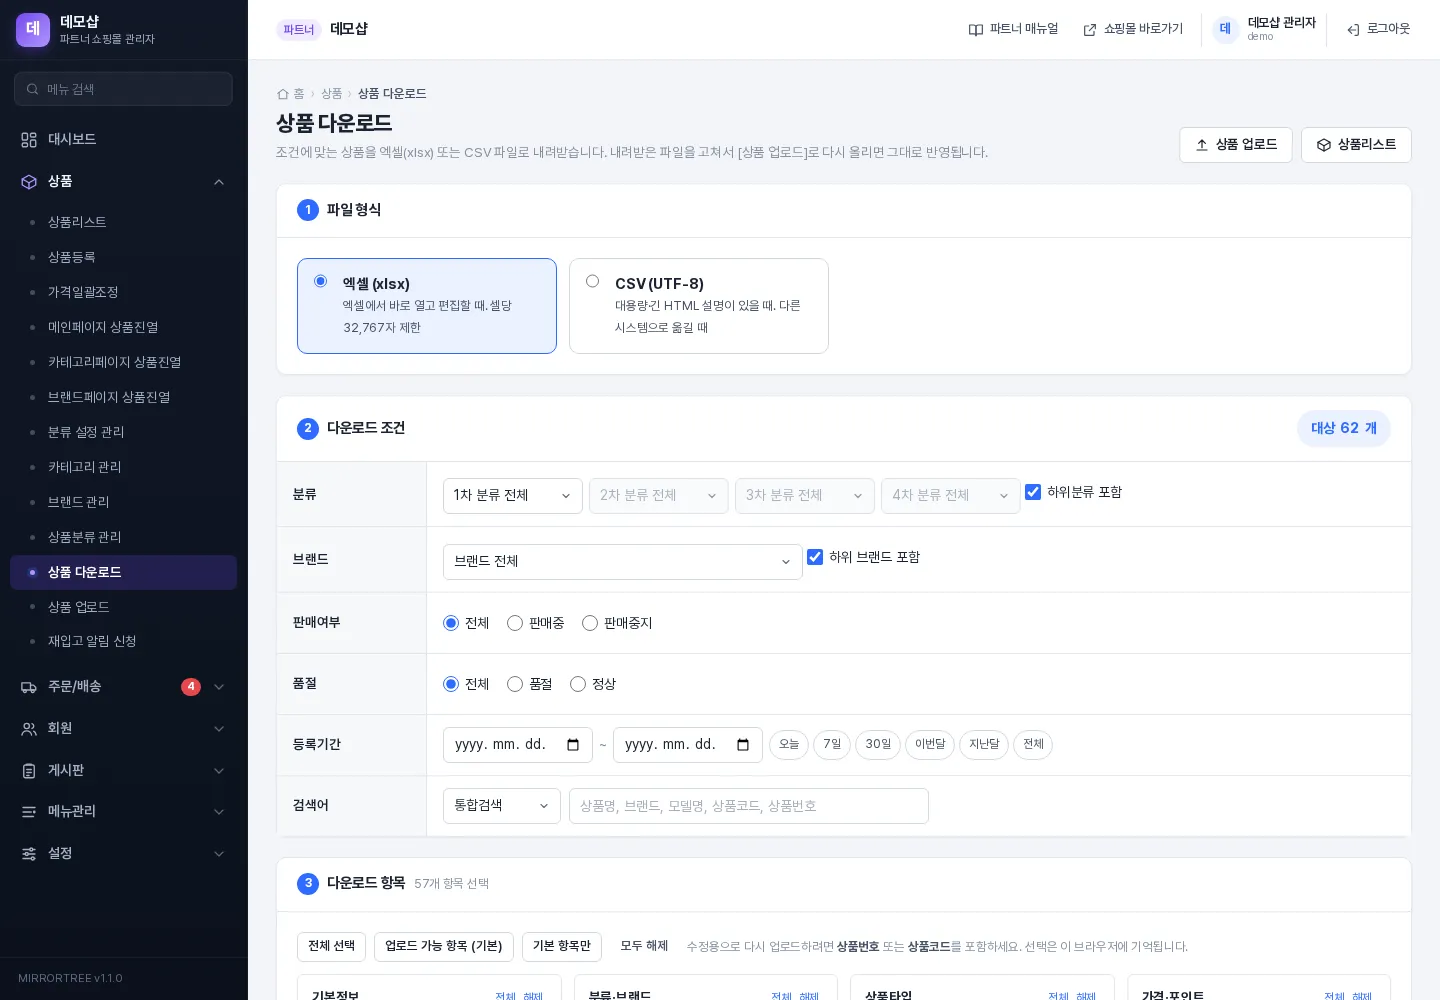Screen dimensions: 1440x1000
Task: Click the home icon in breadcrumb
Action: pyautogui.click(x=282, y=94)
